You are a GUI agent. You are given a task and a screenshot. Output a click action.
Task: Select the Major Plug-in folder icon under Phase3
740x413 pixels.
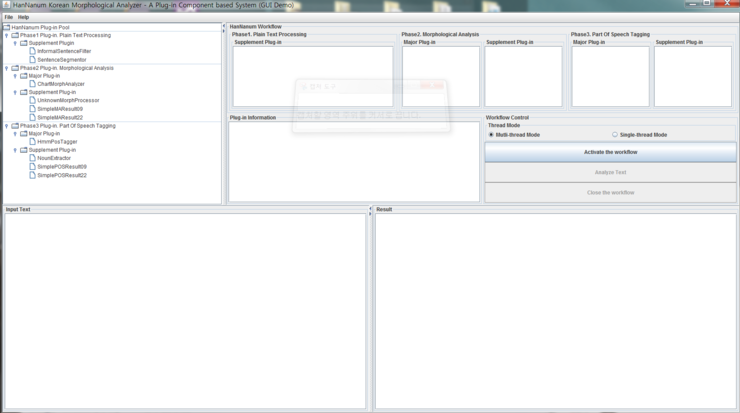24,134
